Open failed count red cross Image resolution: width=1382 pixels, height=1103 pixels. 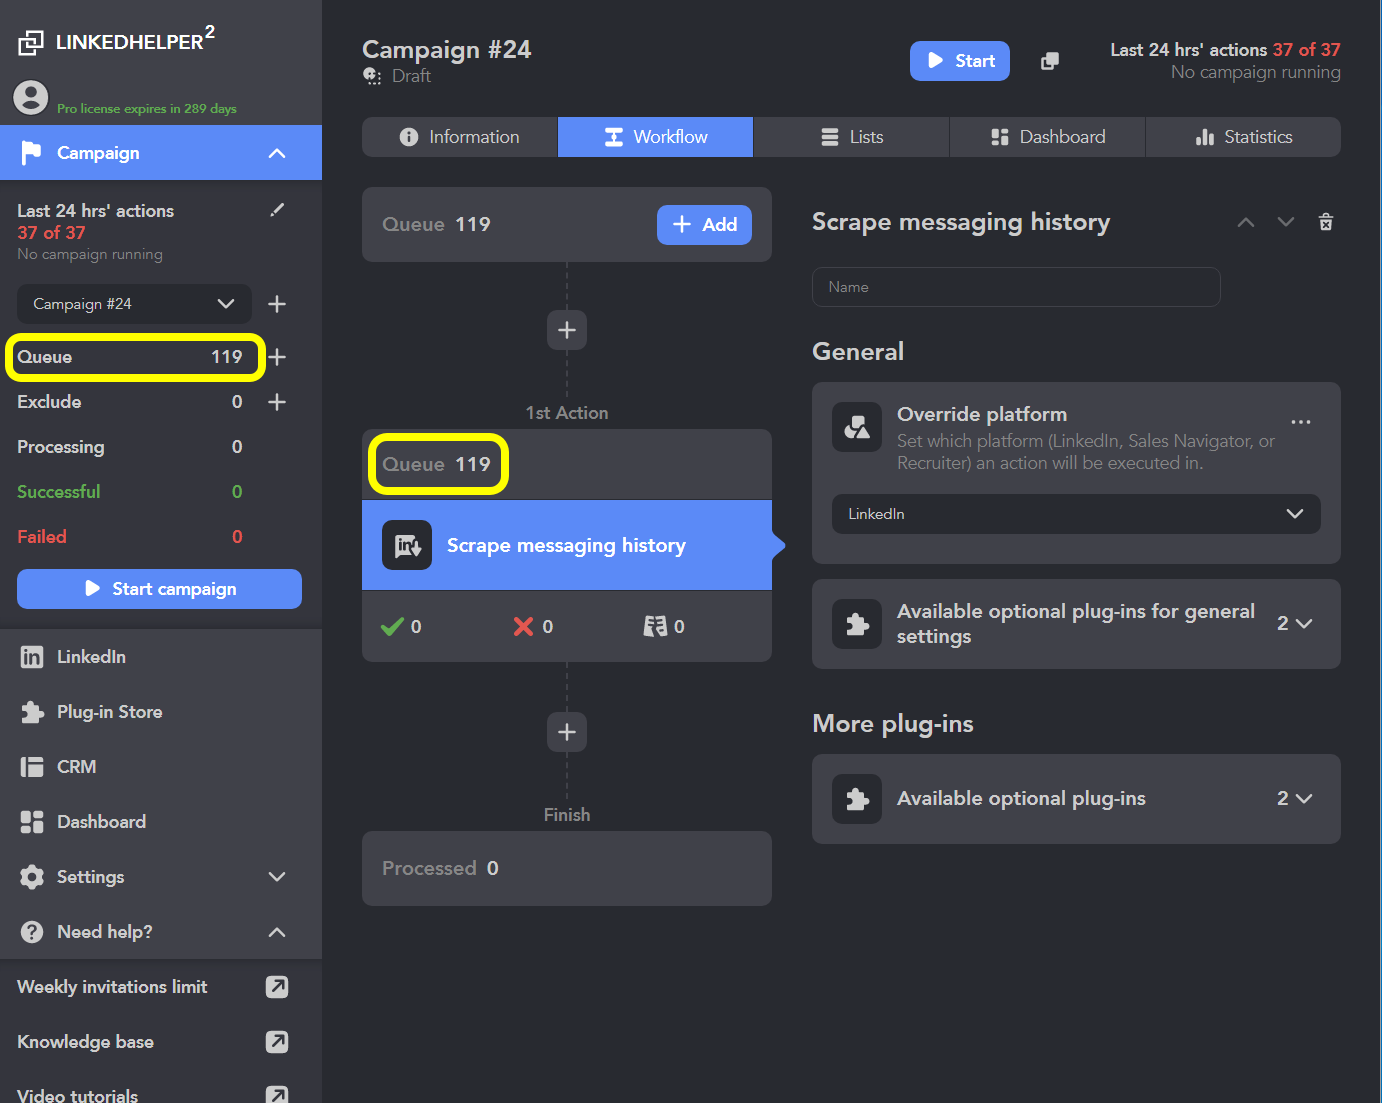[x=523, y=626]
